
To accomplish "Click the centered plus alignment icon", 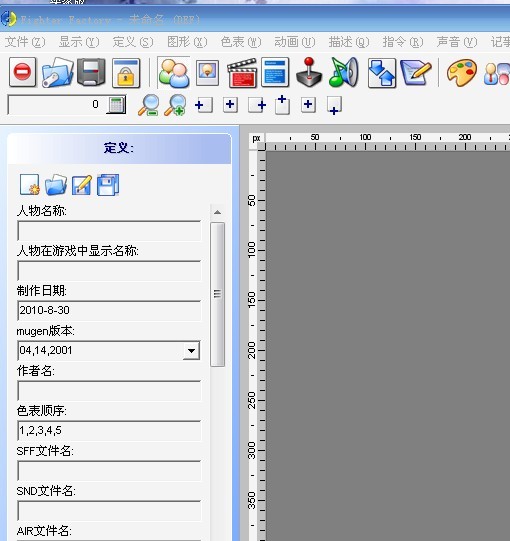I will point(230,105).
